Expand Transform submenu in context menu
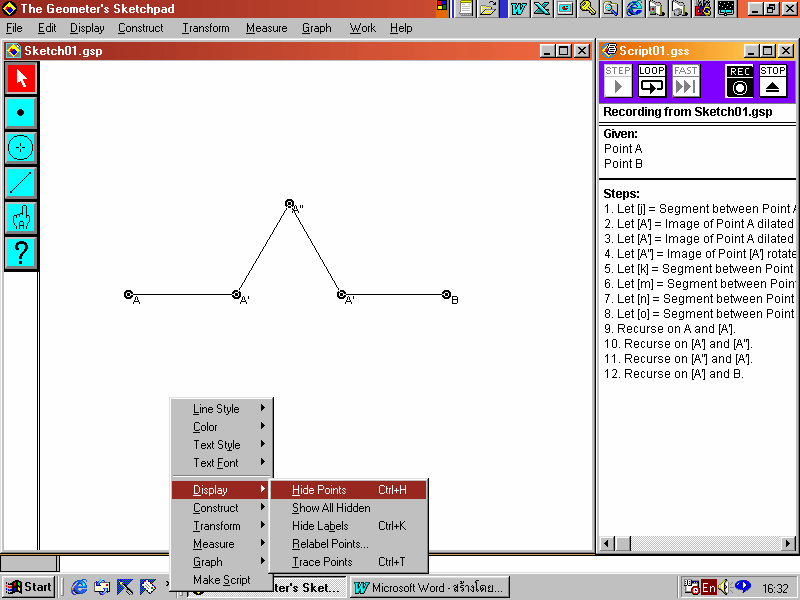 [x=222, y=526]
